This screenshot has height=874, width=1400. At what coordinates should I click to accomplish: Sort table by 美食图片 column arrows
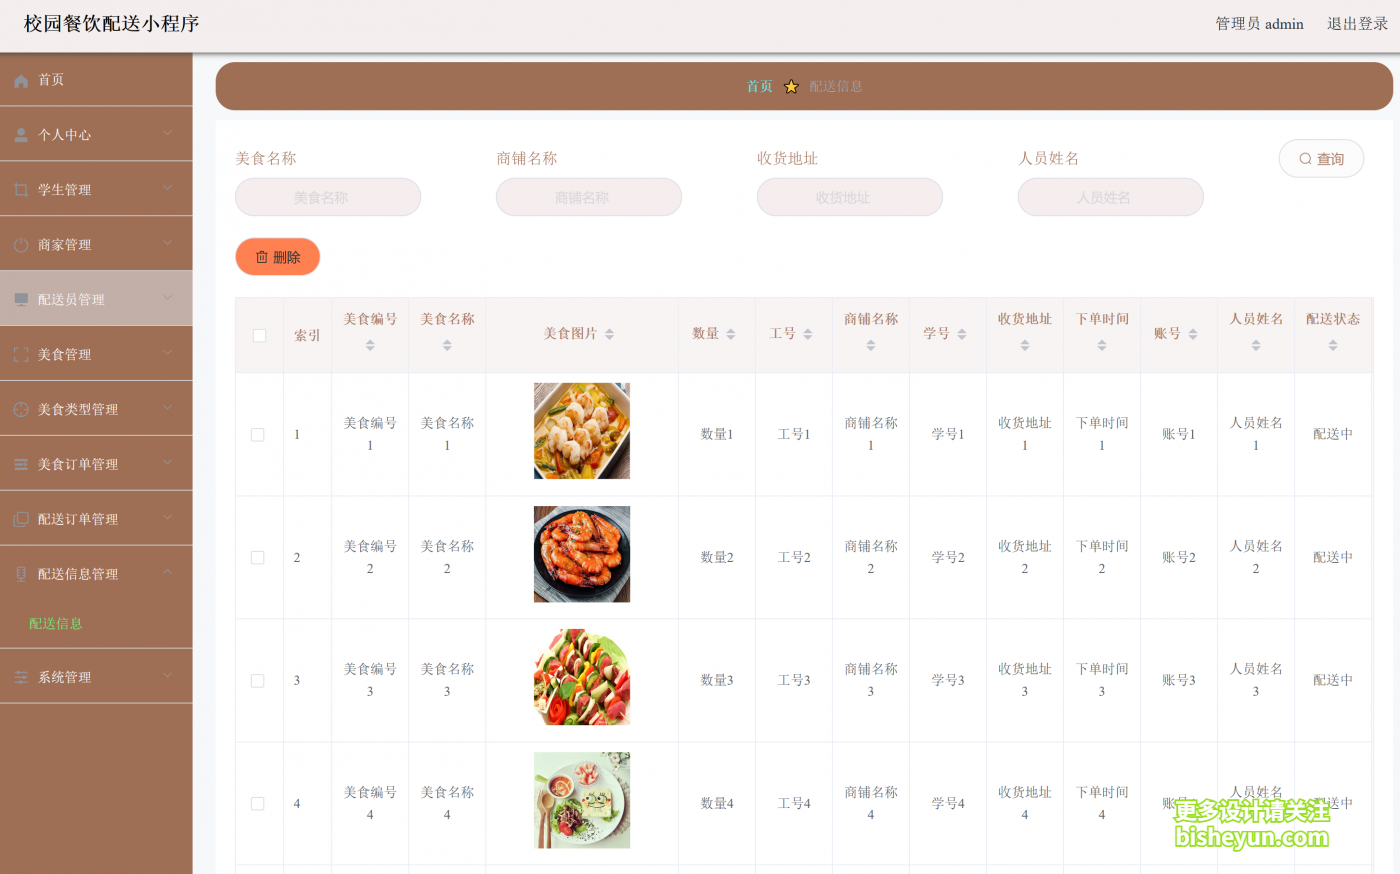click(610, 334)
